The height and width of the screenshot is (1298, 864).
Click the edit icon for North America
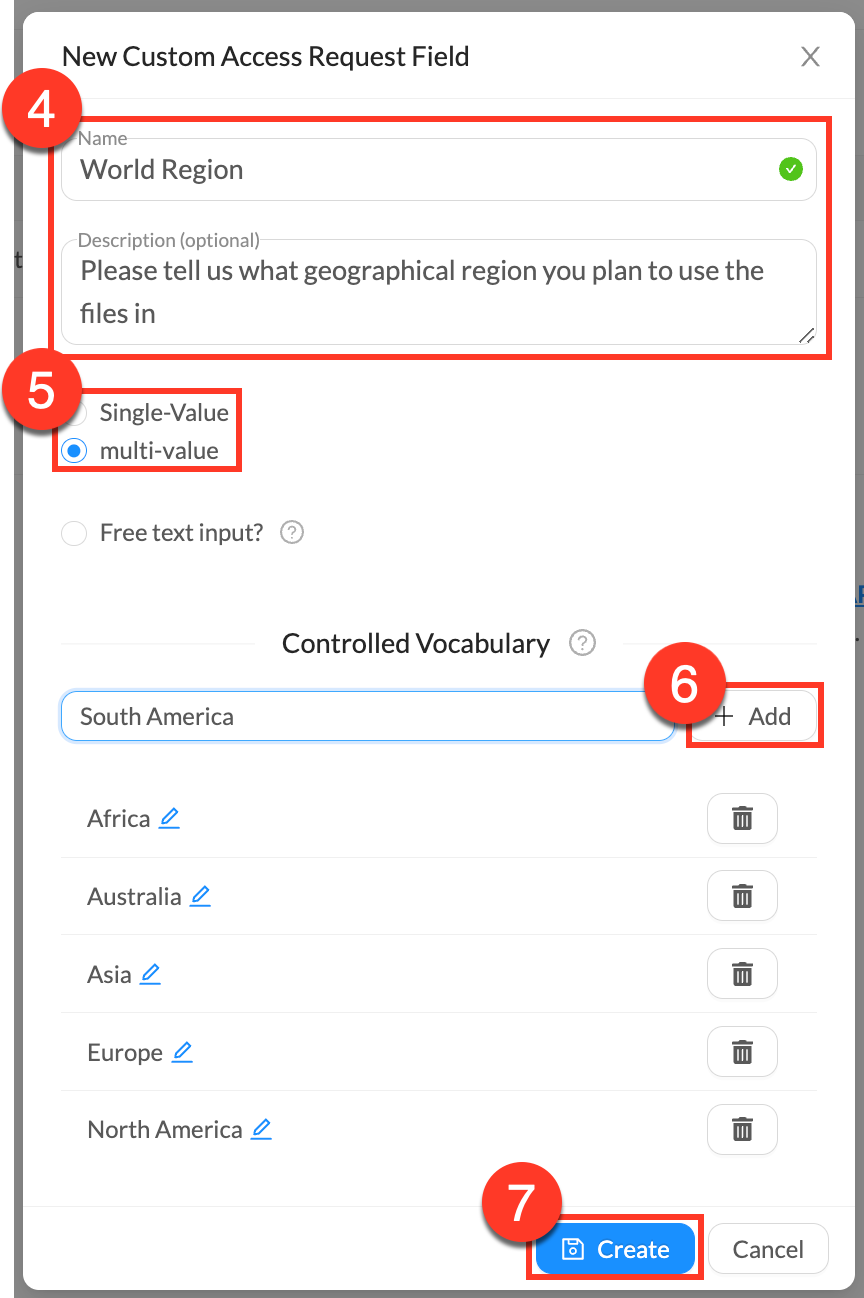pos(261,1130)
